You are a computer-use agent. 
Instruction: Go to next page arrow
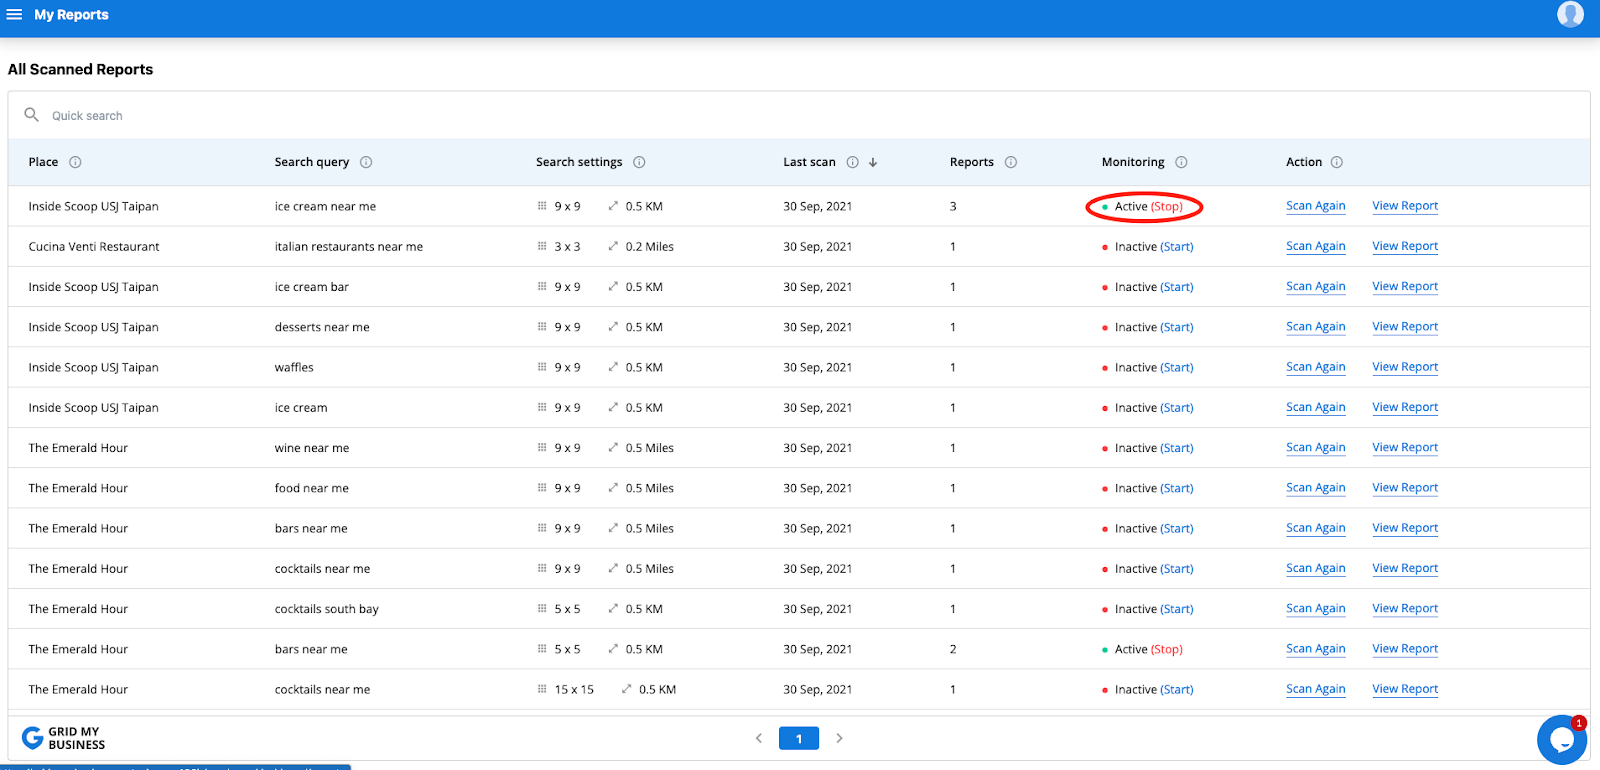tap(839, 738)
